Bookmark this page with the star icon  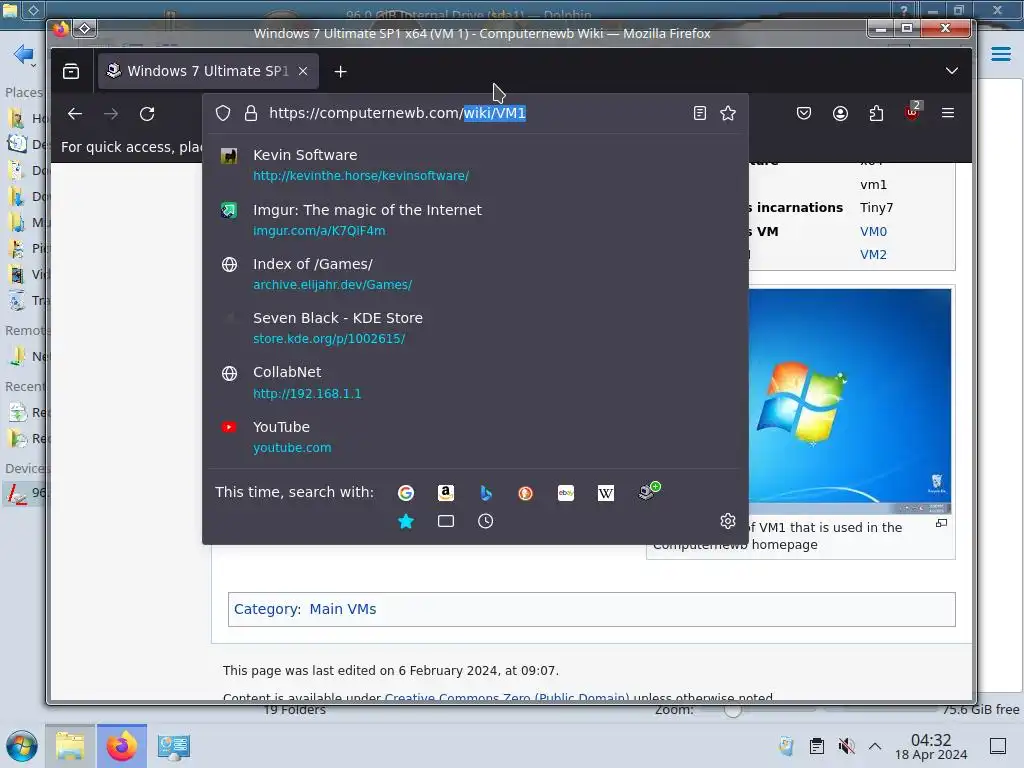(x=728, y=113)
